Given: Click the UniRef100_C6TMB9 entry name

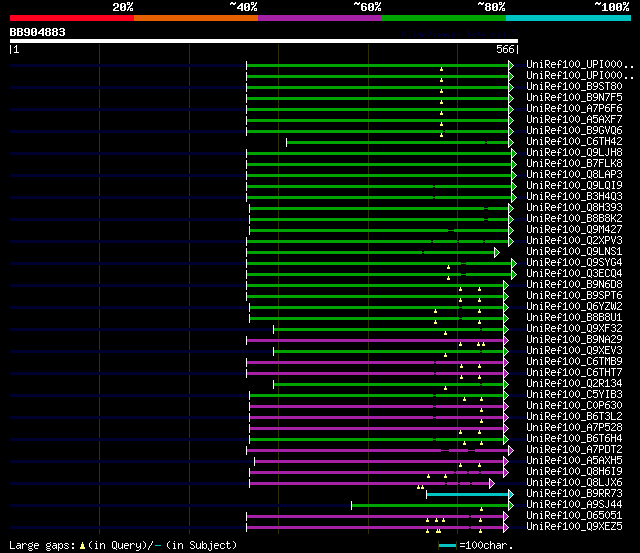Looking at the screenshot, I should 574,362.
